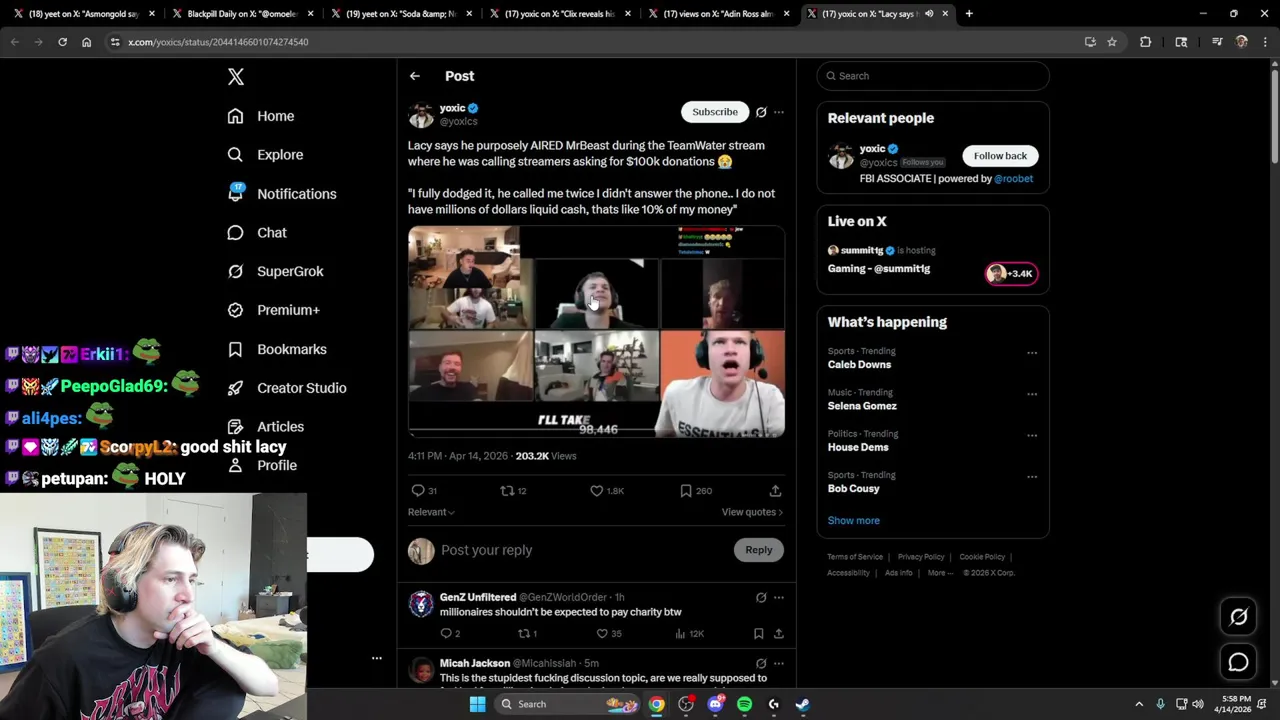Viewport: 1280px width, 720px height.
Task: Open options for Caleb Downs trend
Action: [1032, 353]
